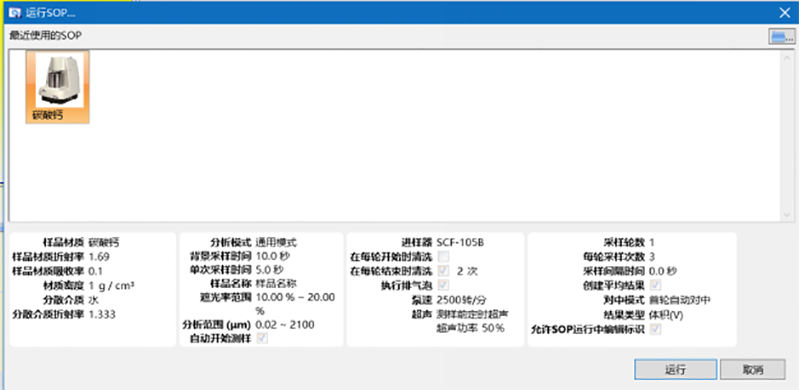Toggle 在每轮开始时清洗 checkbox
The height and width of the screenshot is (390, 800).
443,256
